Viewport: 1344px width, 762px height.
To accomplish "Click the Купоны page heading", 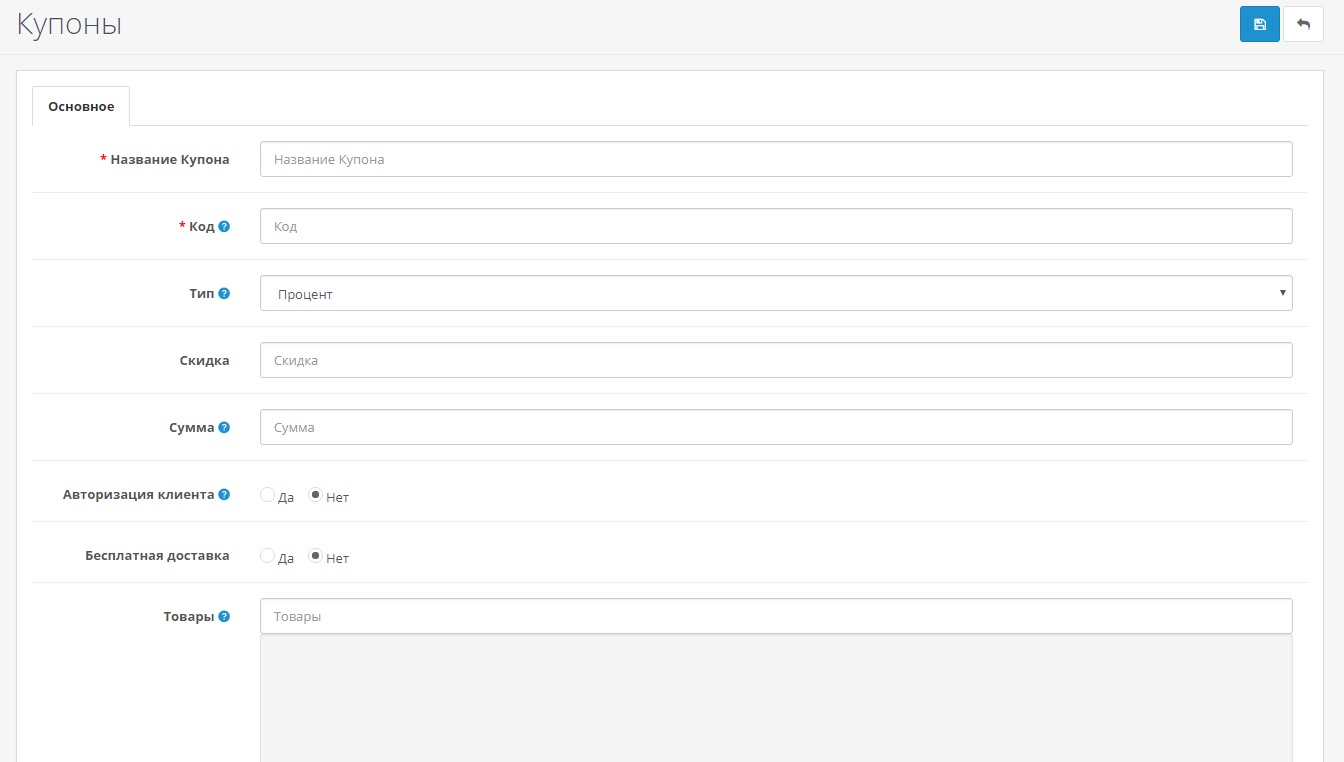I will tap(69, 25).
